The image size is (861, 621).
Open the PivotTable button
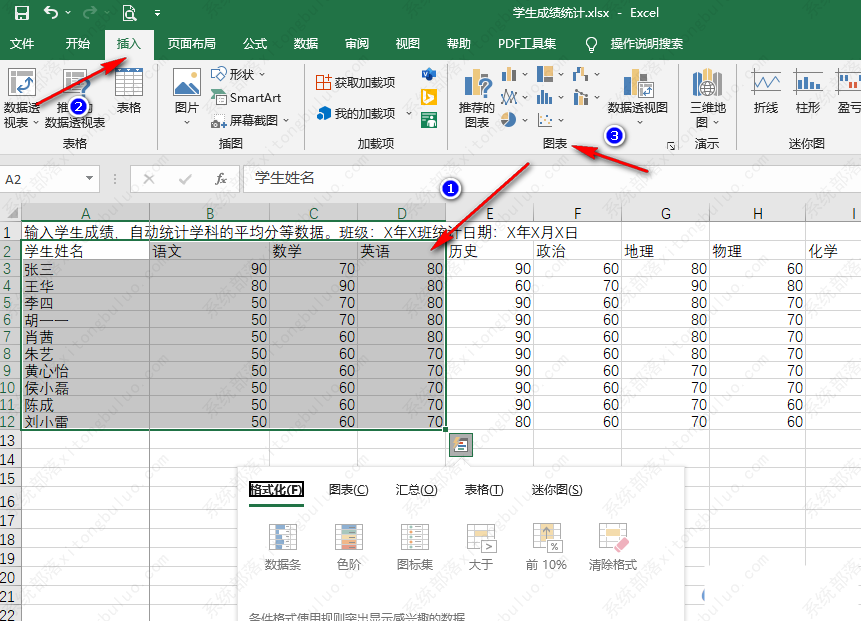pos(21,99)
